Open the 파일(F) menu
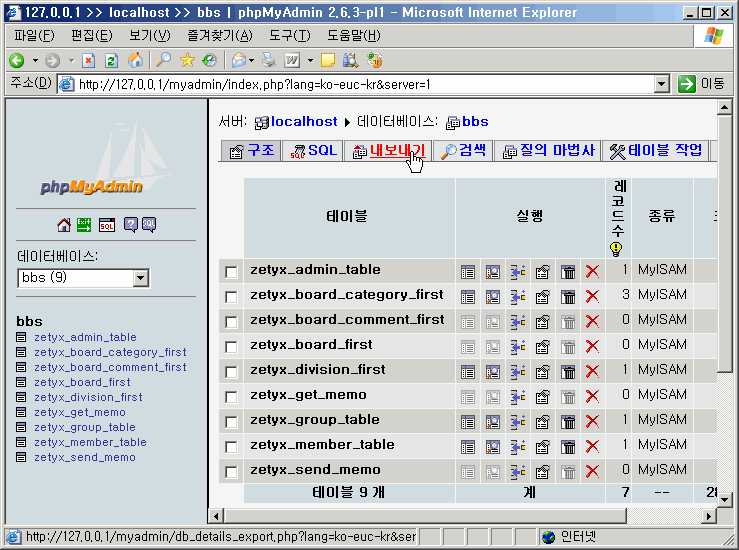The image size is (739, 550). tap(34, 35)
